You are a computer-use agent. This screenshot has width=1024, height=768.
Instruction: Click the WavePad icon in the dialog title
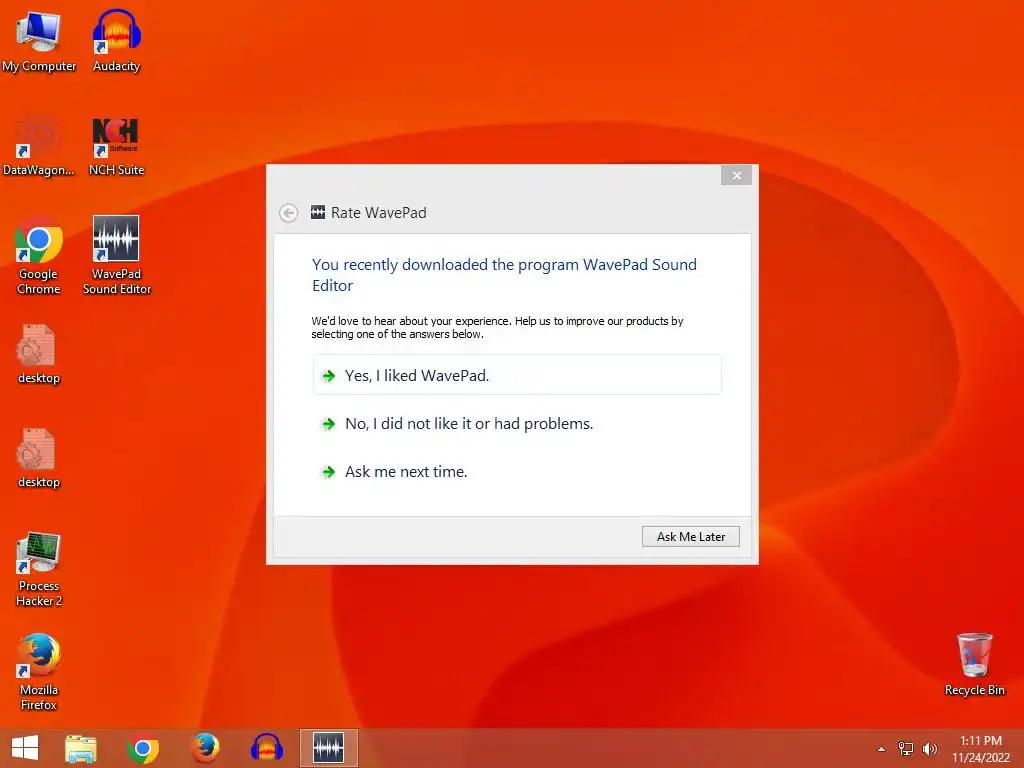[317, 212]
